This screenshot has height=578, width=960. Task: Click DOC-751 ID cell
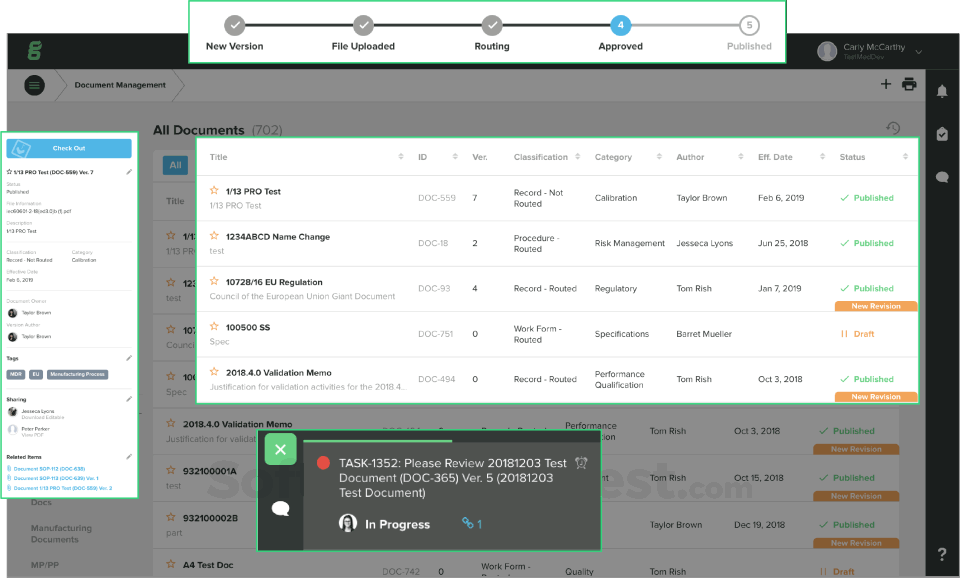435,334
